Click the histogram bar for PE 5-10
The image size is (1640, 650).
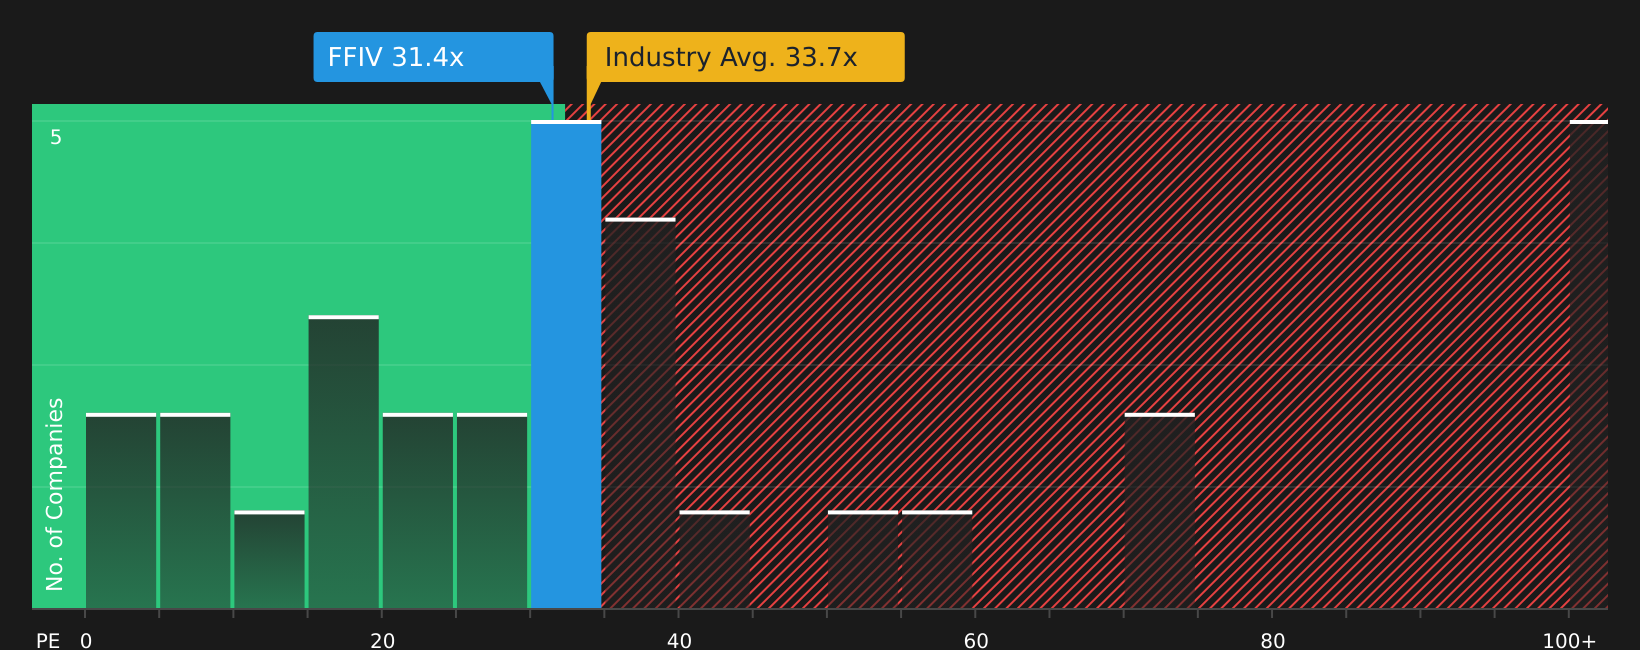tap(195, 510)
